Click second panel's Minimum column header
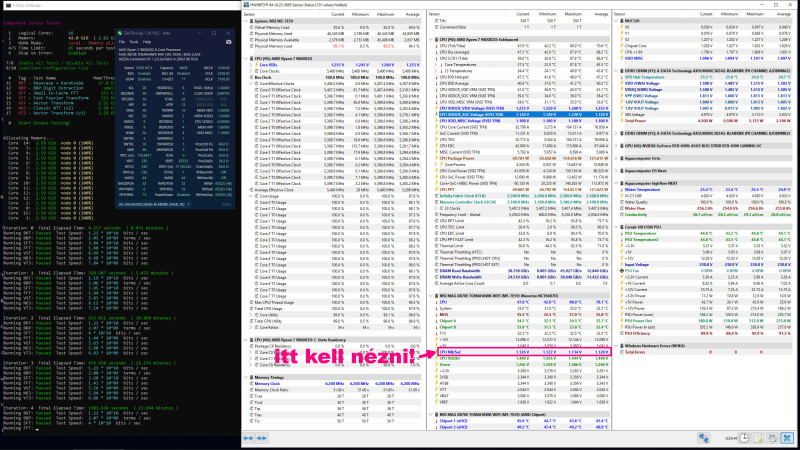 pyautogui.click(x=547, y=14)
